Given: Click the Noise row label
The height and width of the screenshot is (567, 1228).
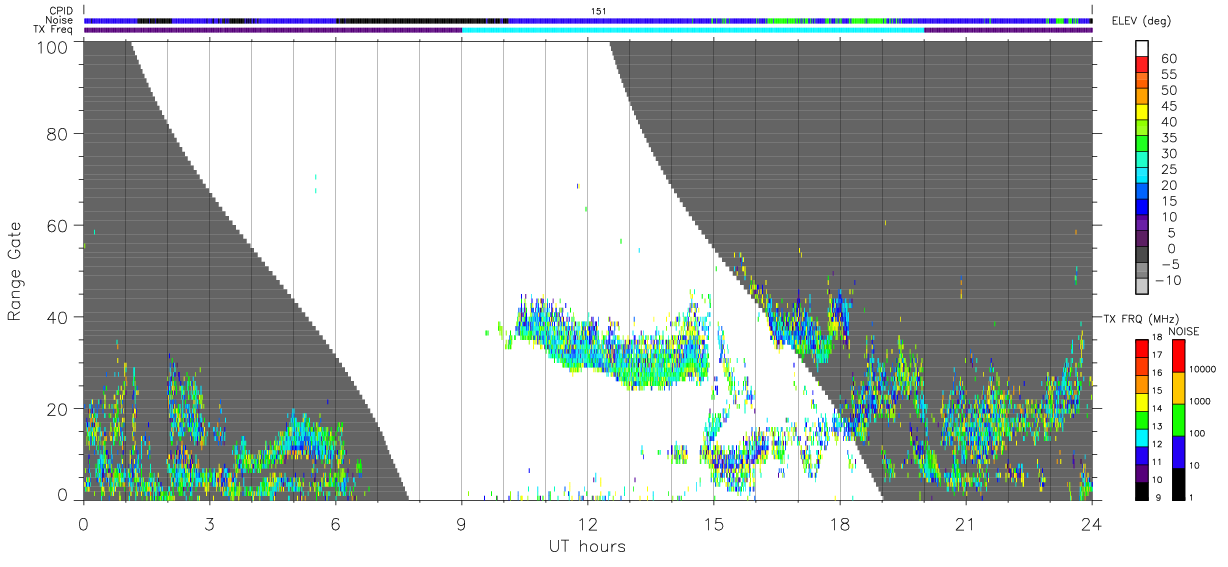Looking at the screenshot, I should pos(59,20).
